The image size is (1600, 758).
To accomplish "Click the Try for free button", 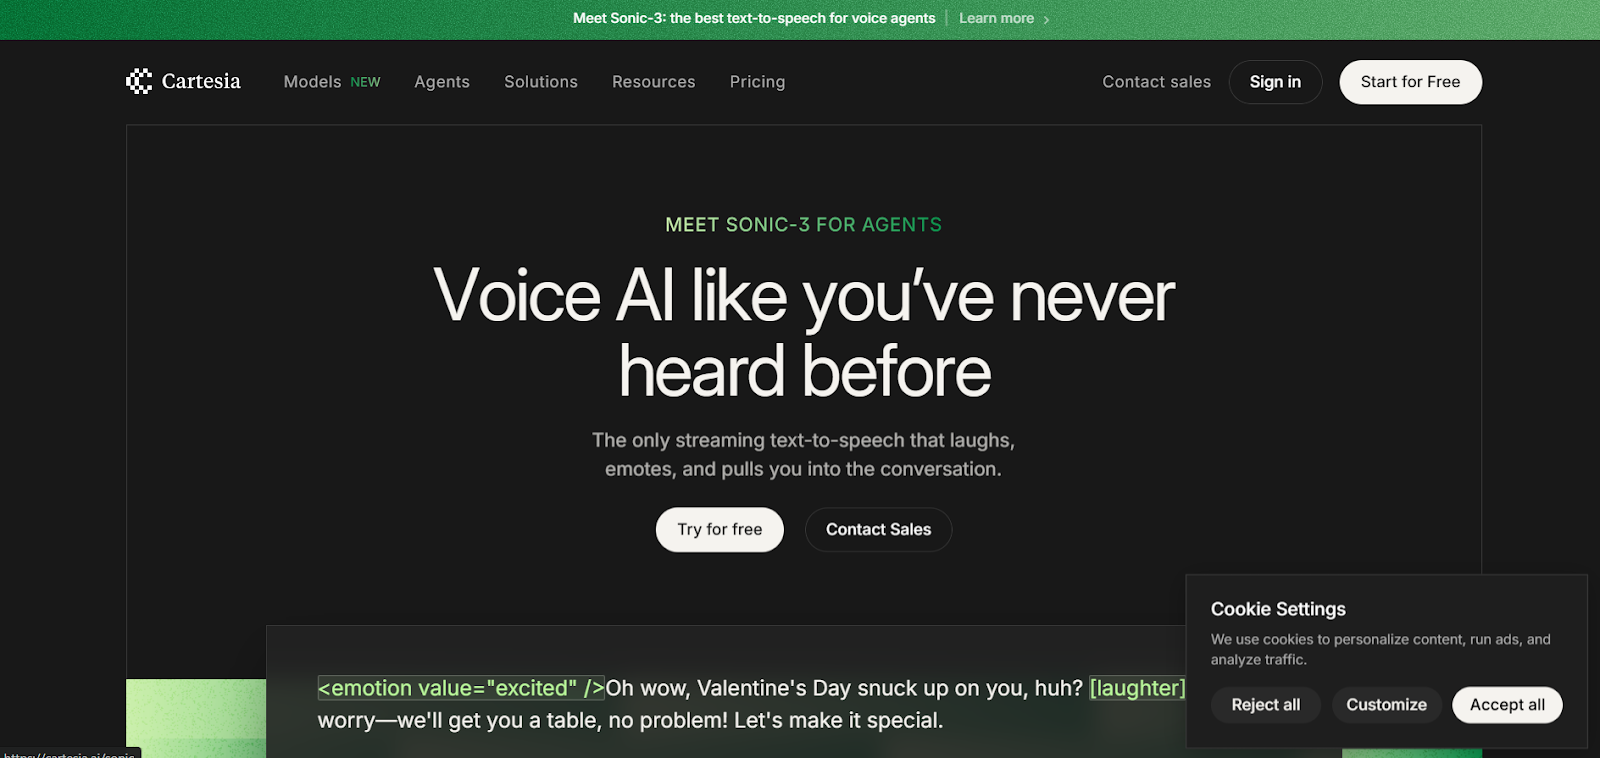I will point(720,529).
